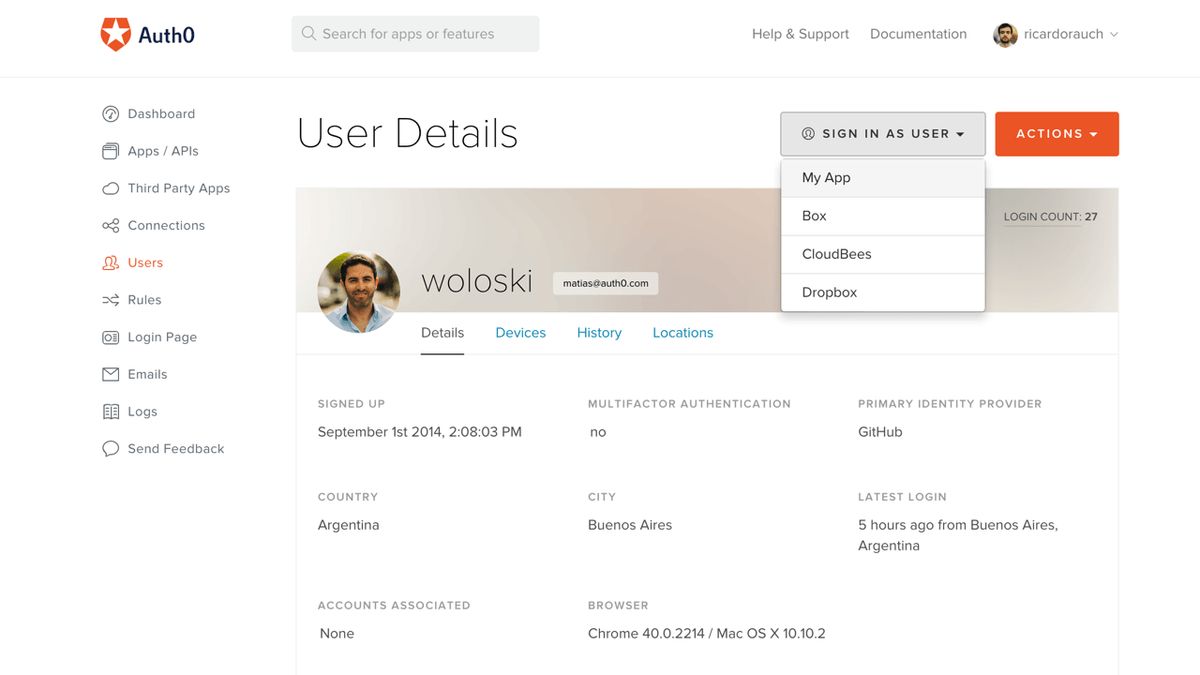
Task: Navigate to Connections
Action: coord(166,225)
